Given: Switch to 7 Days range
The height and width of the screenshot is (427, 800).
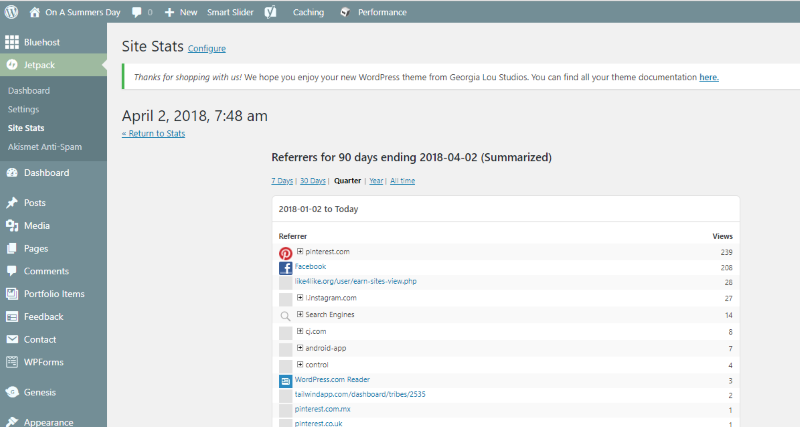Looking at the screenshot, I should coord(282,181).
